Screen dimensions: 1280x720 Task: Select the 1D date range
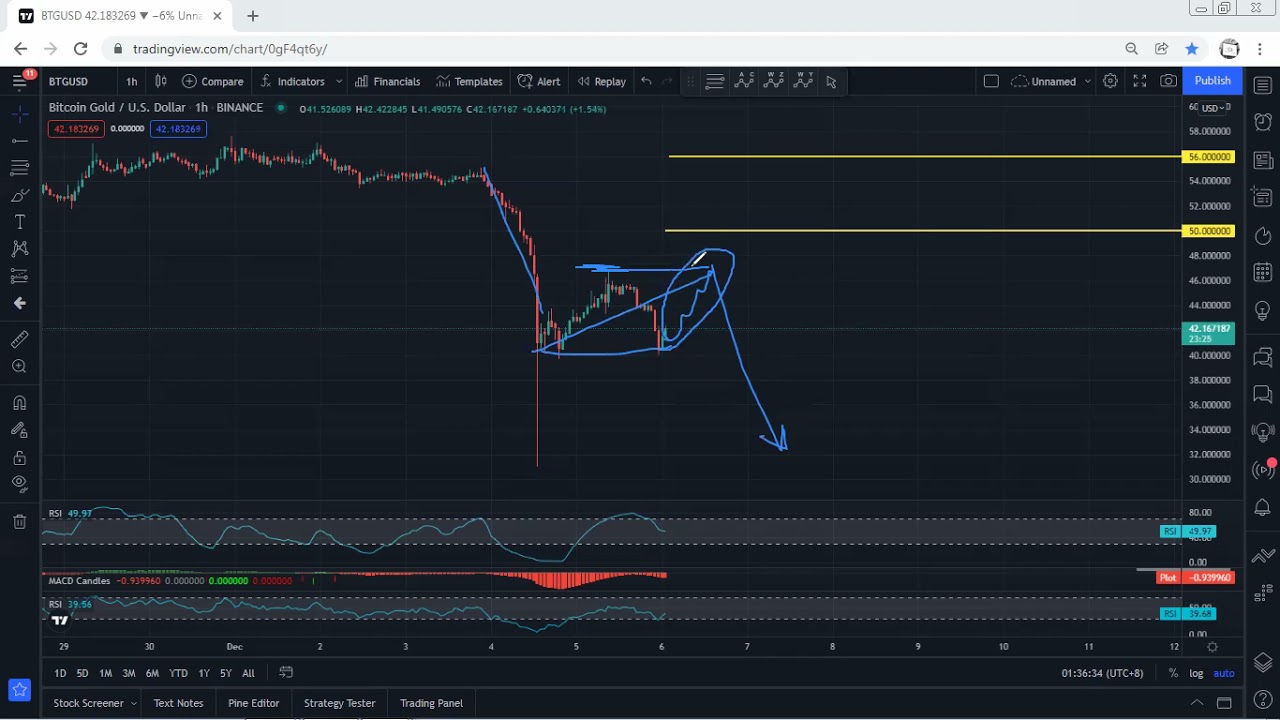coord(60,673)
